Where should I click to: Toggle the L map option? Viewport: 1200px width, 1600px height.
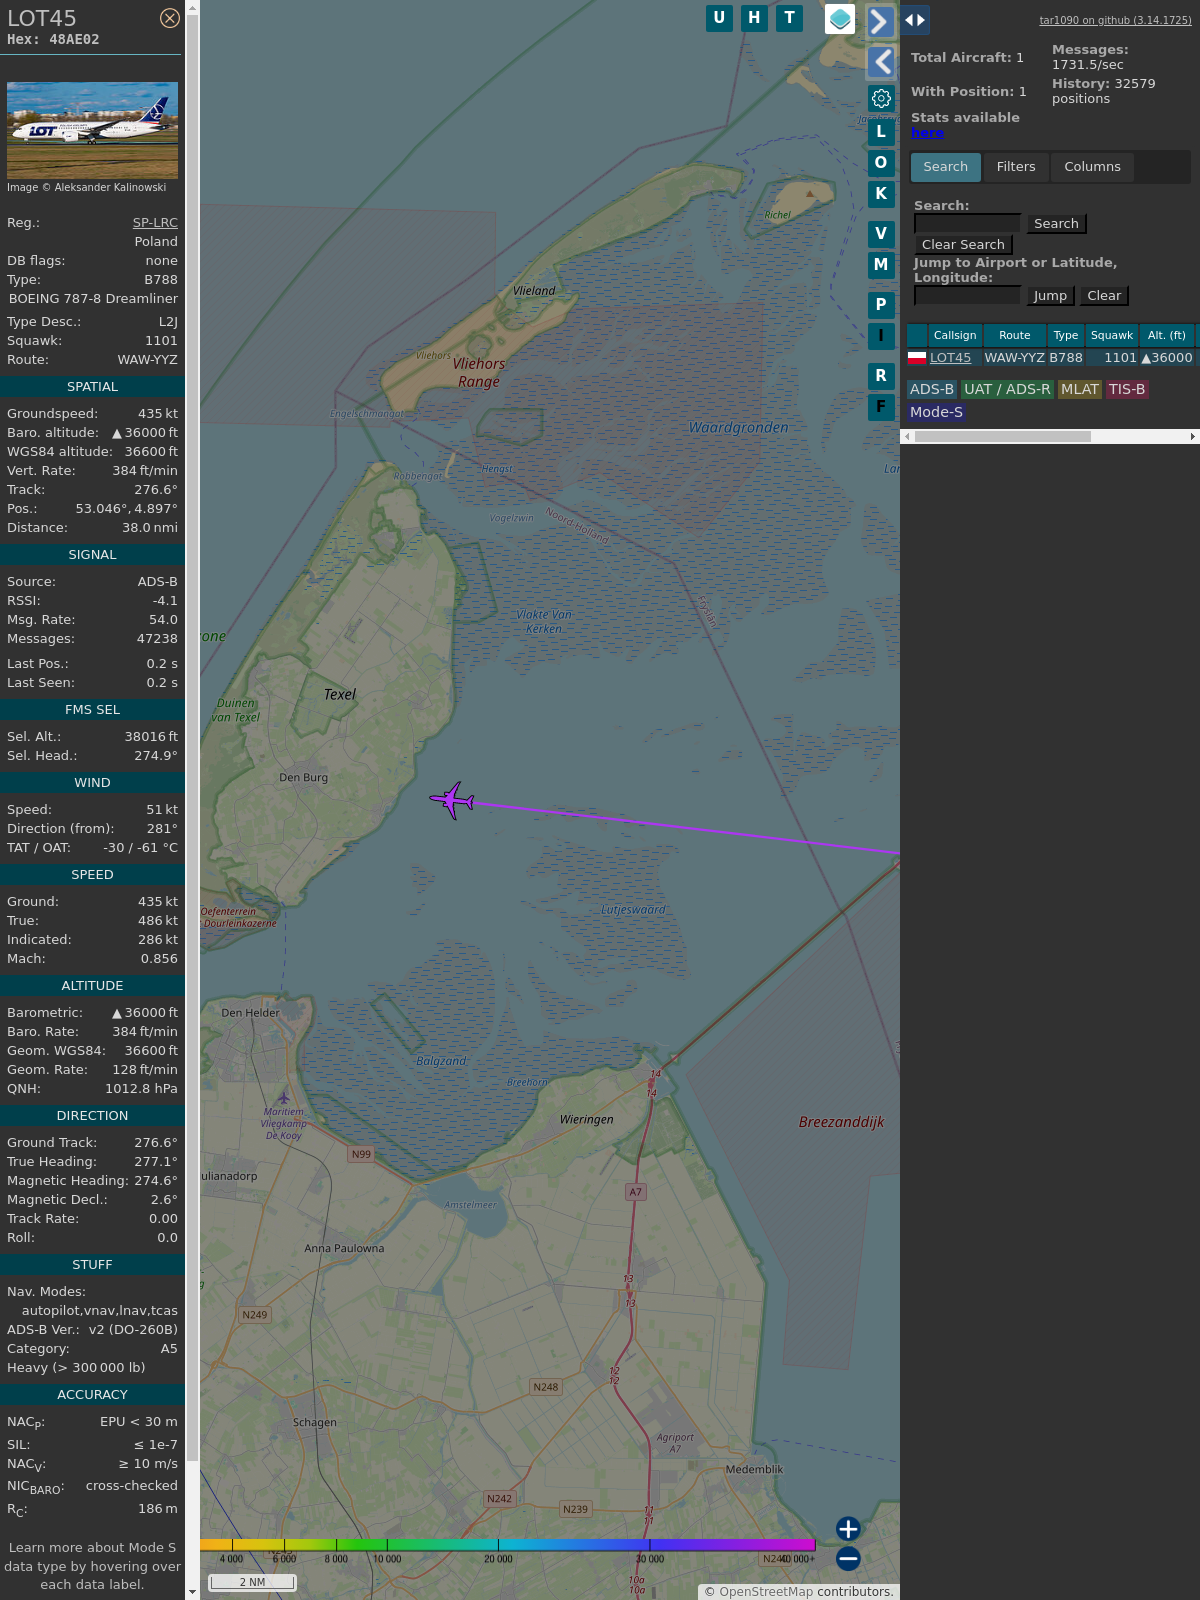881,131
